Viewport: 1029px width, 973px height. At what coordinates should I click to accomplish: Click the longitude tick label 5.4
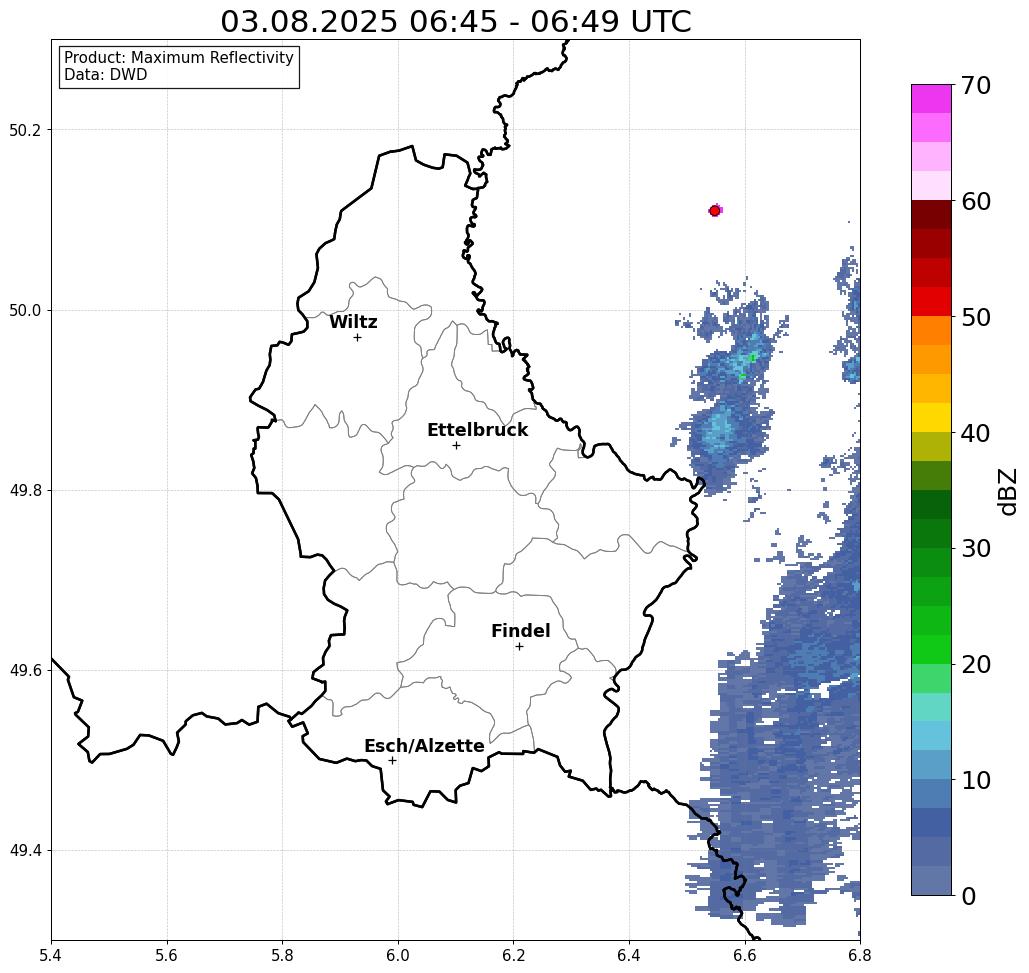(x=51, y=955)
